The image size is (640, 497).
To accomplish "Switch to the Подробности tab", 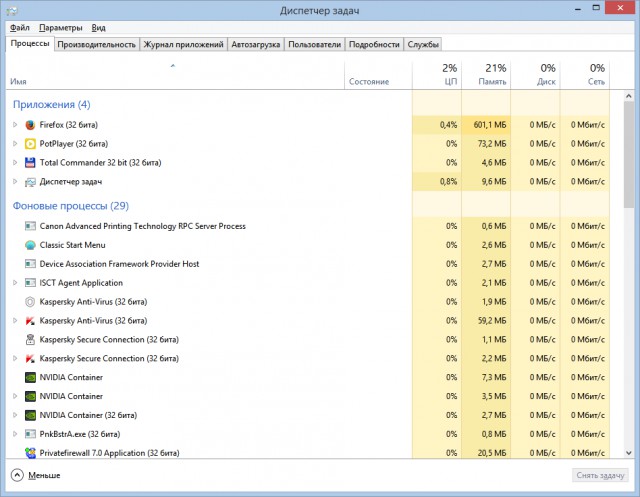I will coord(374,44).
